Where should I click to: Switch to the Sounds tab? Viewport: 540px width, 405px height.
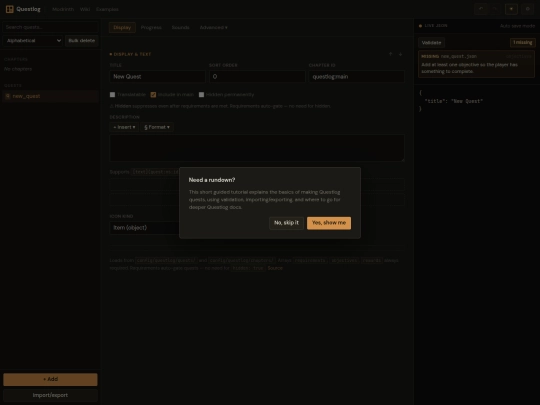tap(180, 28)
